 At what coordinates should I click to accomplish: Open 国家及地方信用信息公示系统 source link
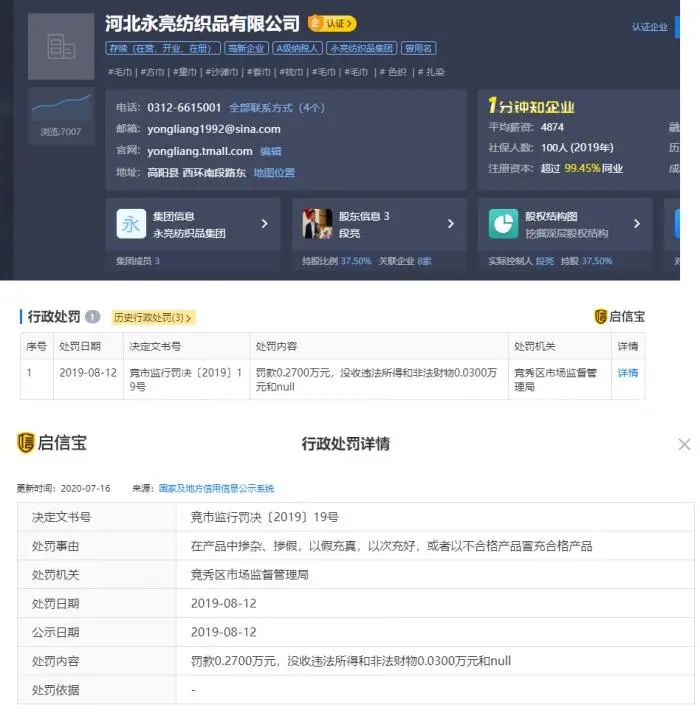[216, 488]
